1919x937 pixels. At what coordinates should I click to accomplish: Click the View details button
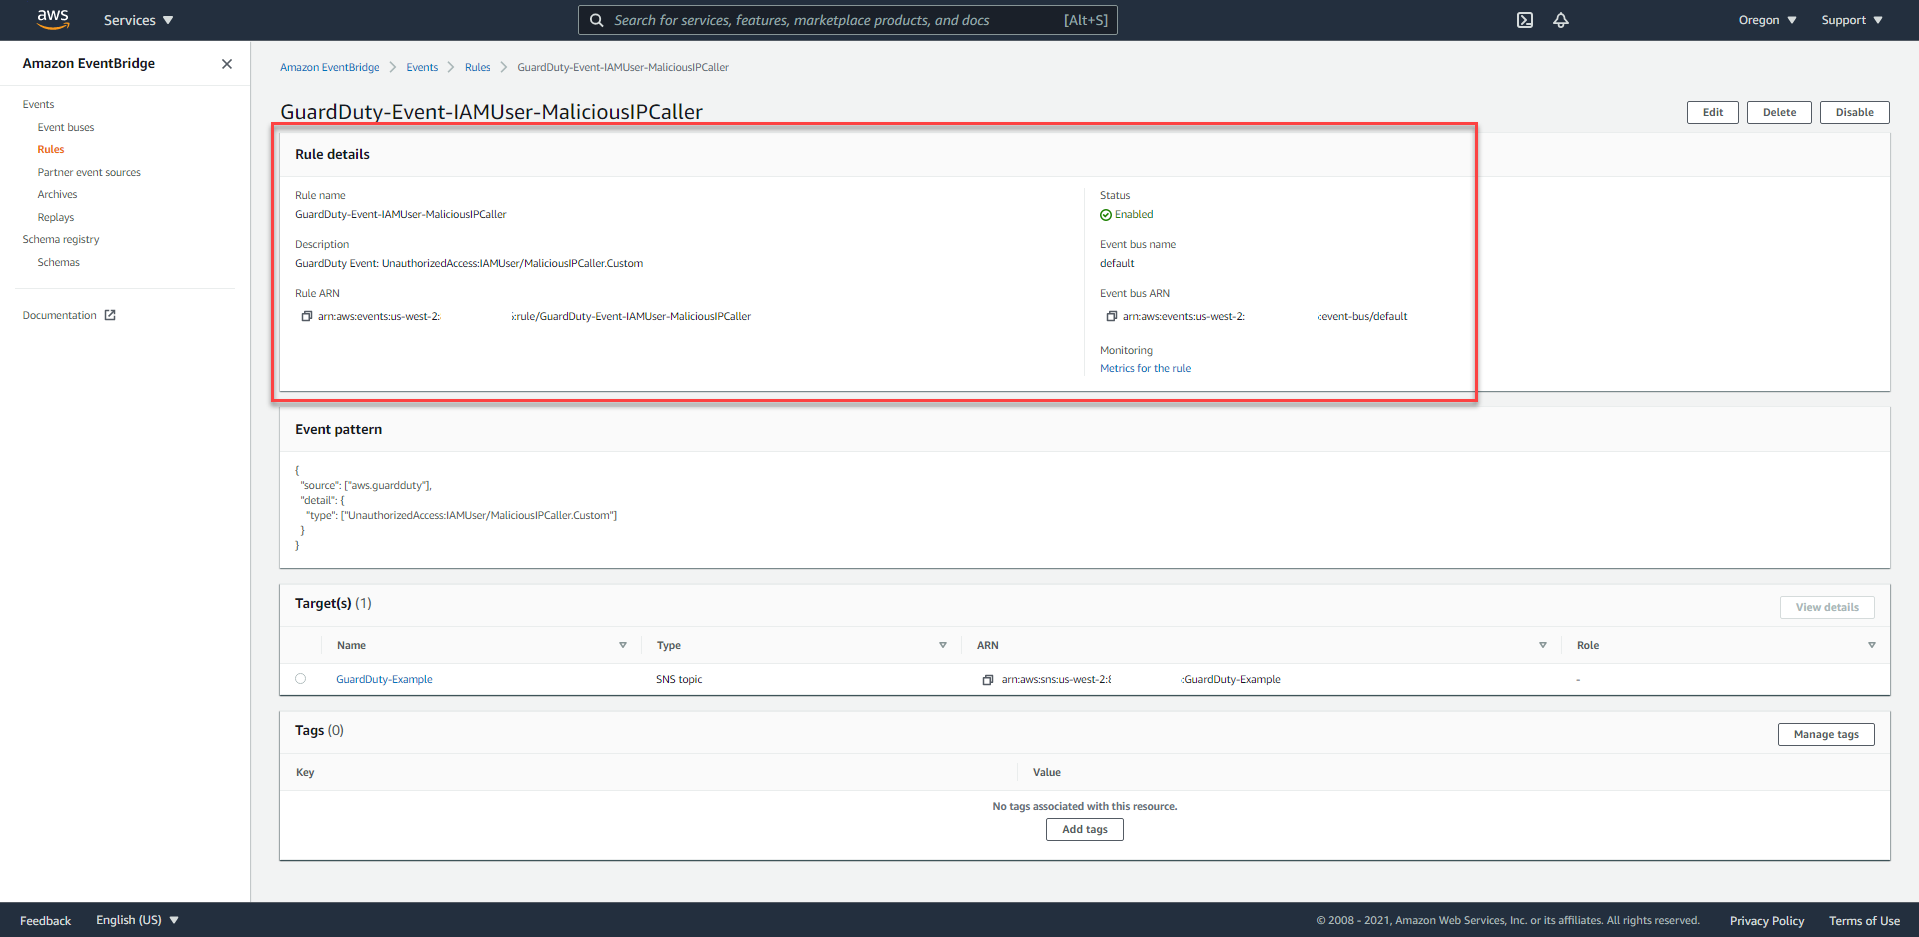point(1827,607)
